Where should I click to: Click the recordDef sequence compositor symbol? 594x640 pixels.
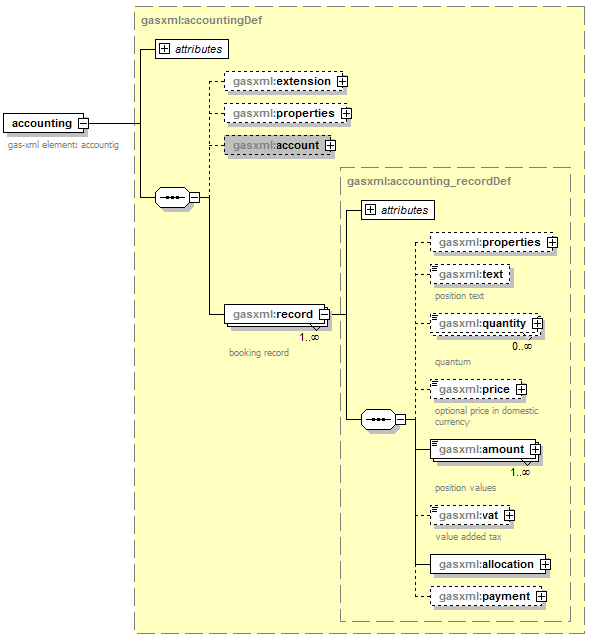[x=378, y=419]
